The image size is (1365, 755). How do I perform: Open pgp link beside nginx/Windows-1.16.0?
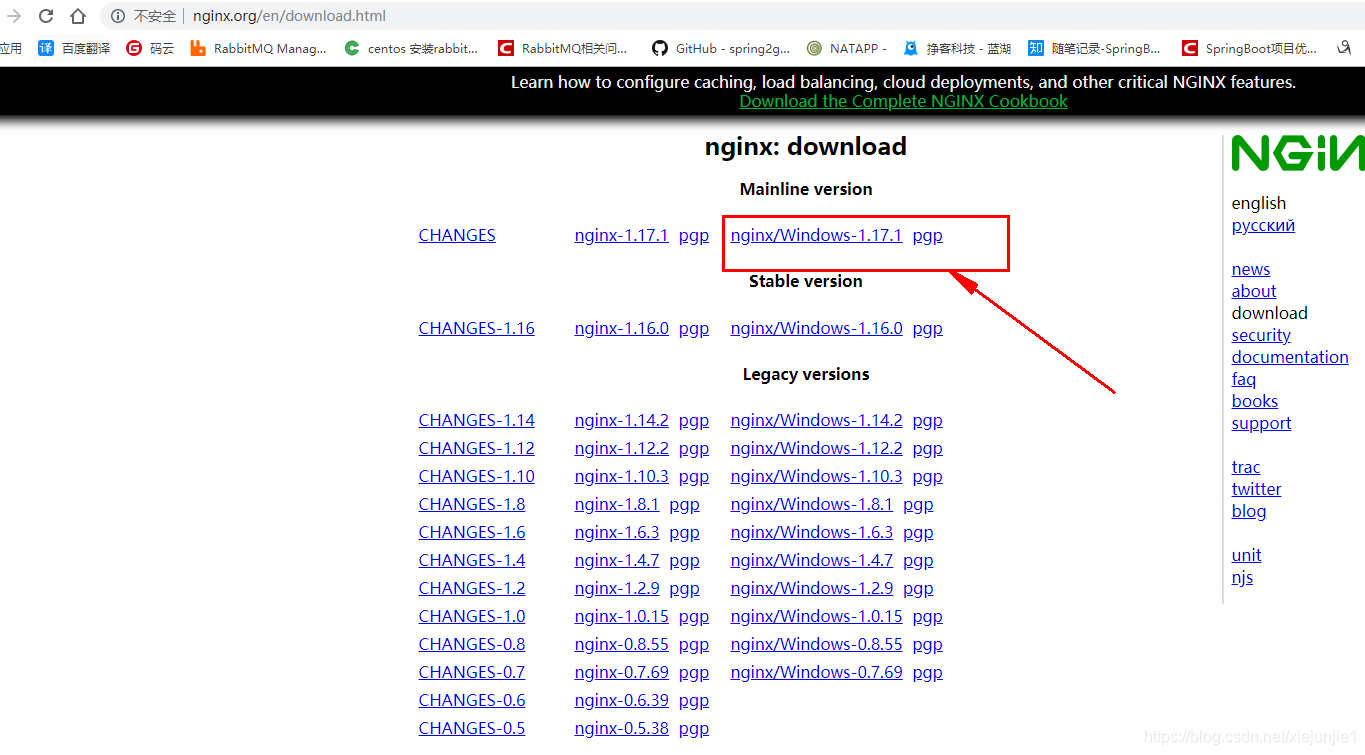click(x=927, y=329)
